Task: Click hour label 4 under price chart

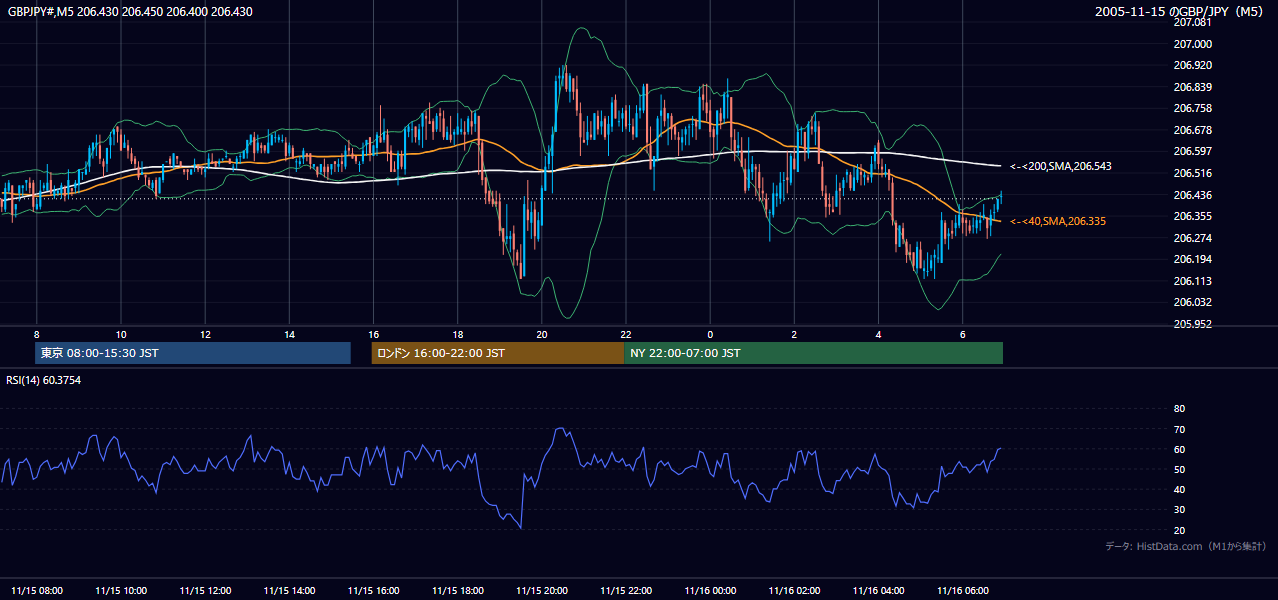Action: (x=878, y=334)
